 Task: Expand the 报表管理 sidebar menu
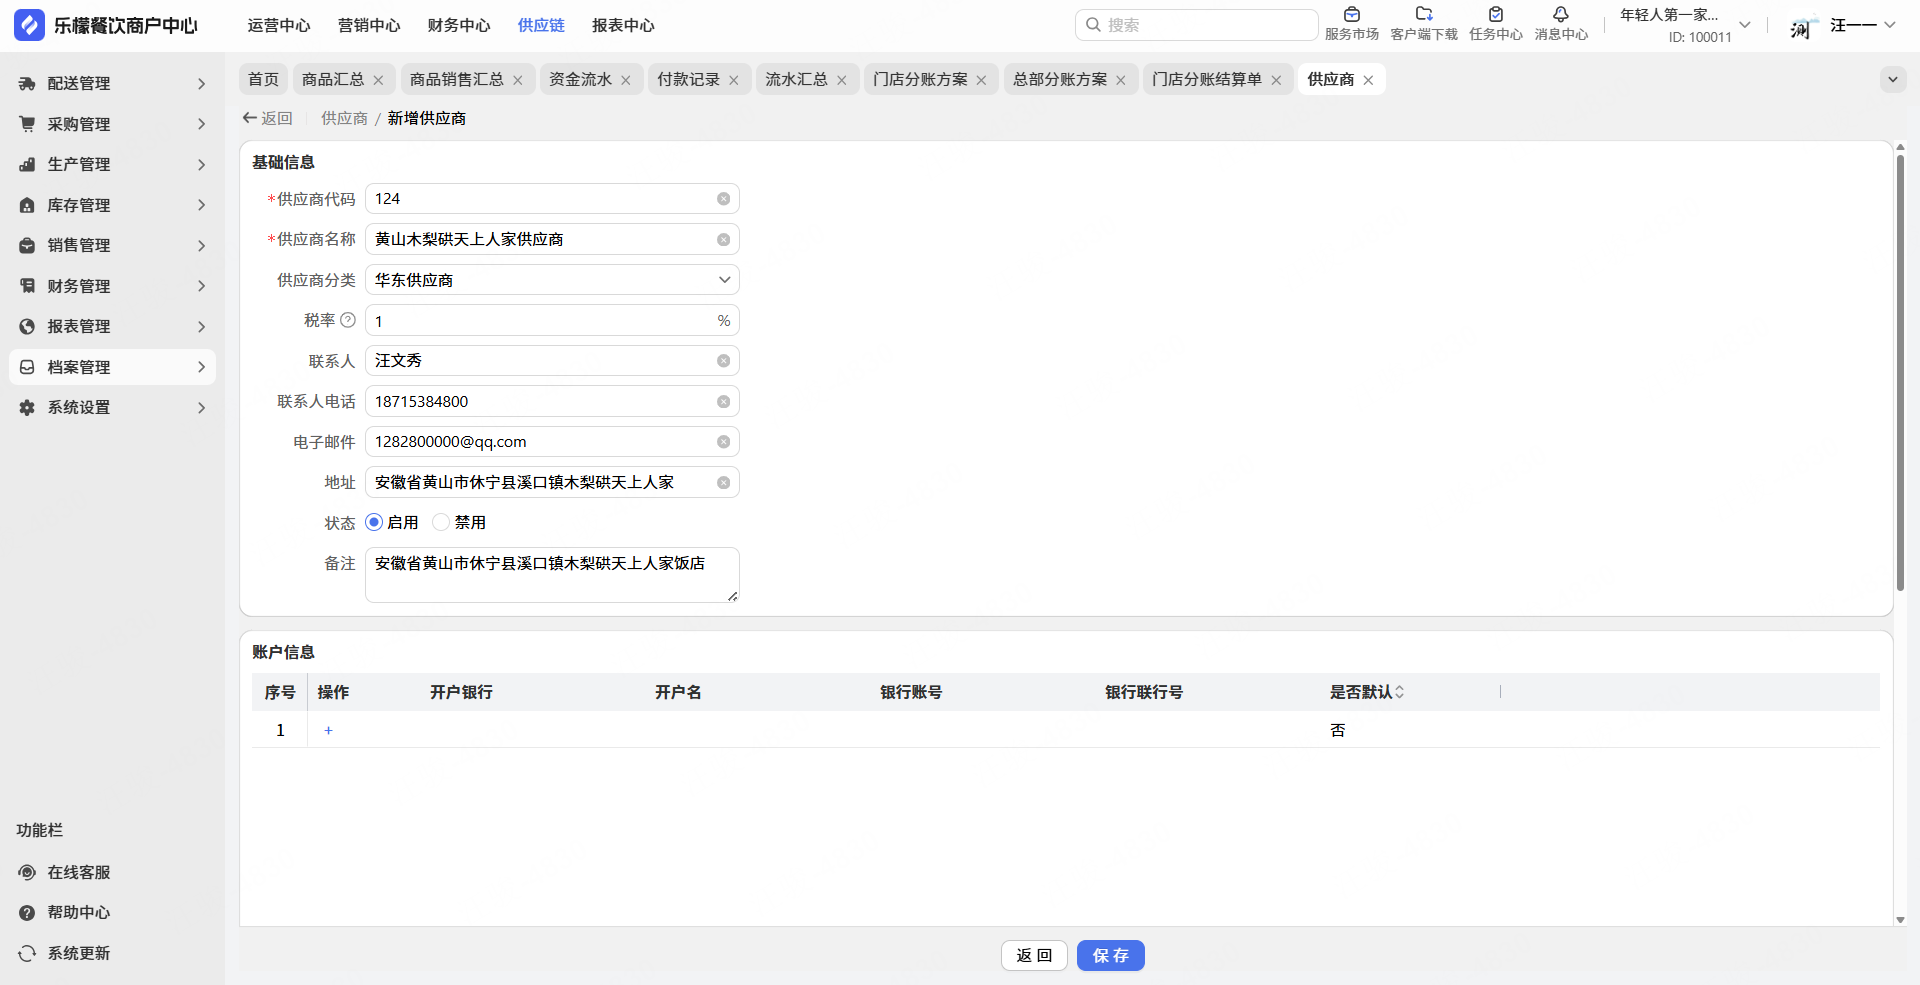[112, 327]
